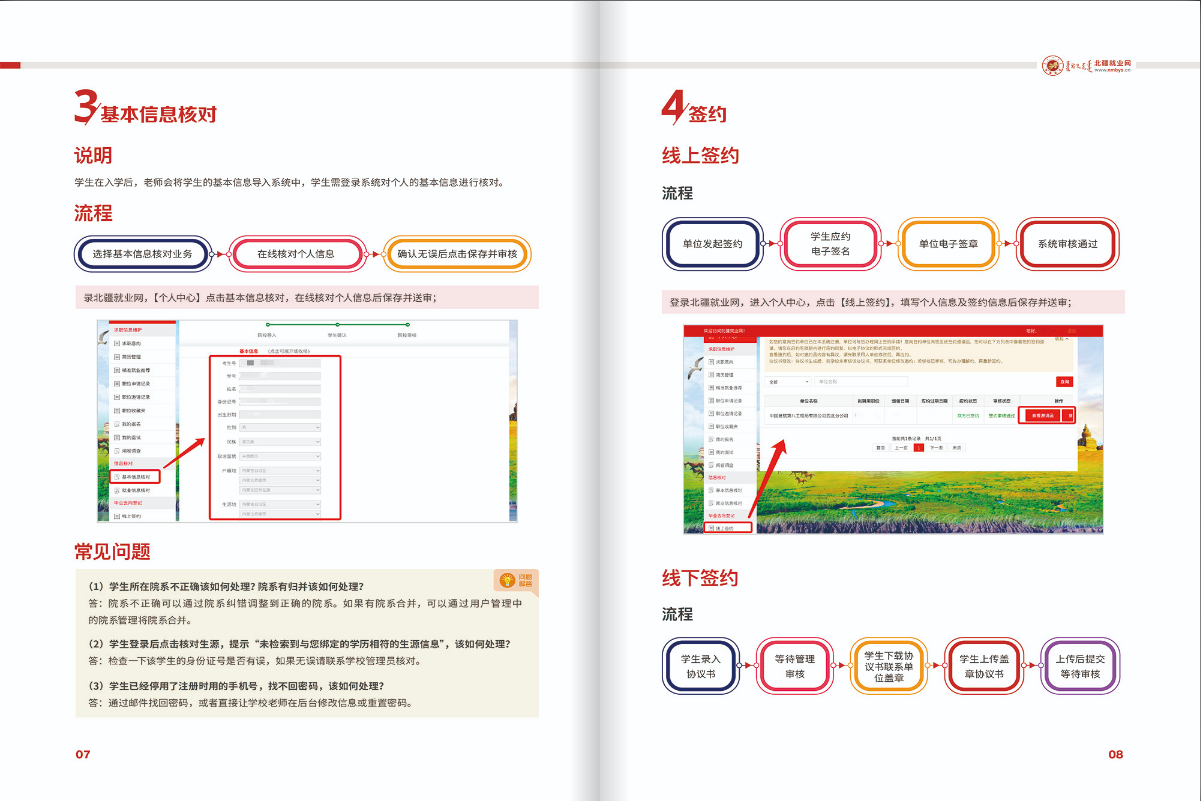Screen dimensions: 1201x801
Task: Click the 单位电子签章 orange flow step
Action: pyautogui.click(x=948, y=243)
